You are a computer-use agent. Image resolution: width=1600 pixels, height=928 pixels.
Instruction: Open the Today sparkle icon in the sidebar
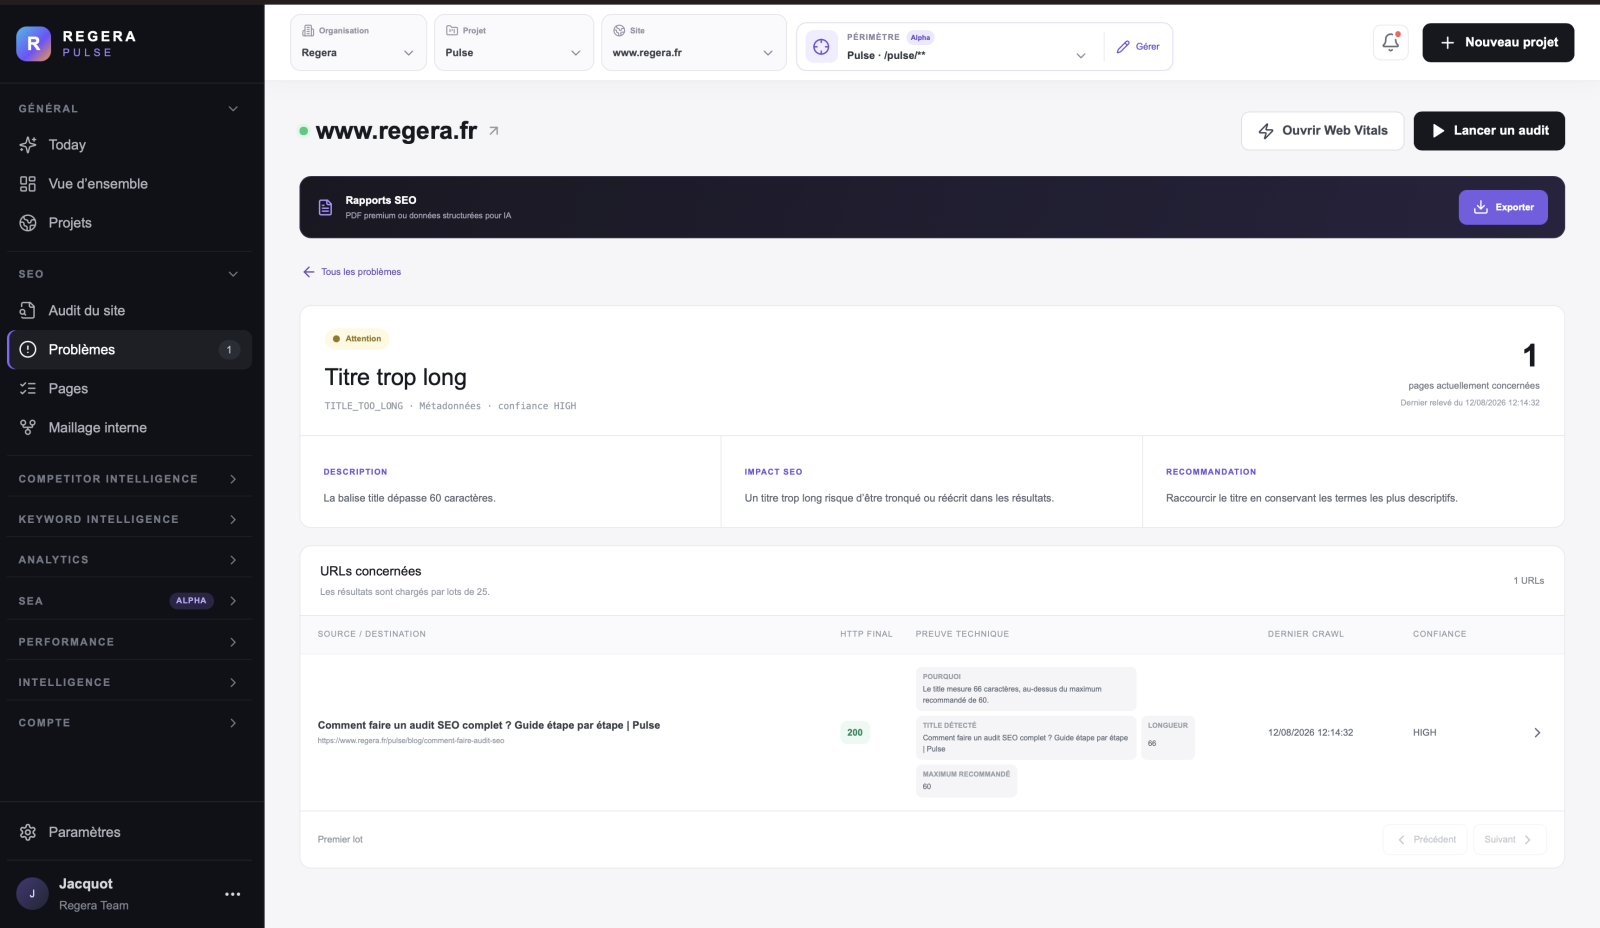(x=28, y=145)
